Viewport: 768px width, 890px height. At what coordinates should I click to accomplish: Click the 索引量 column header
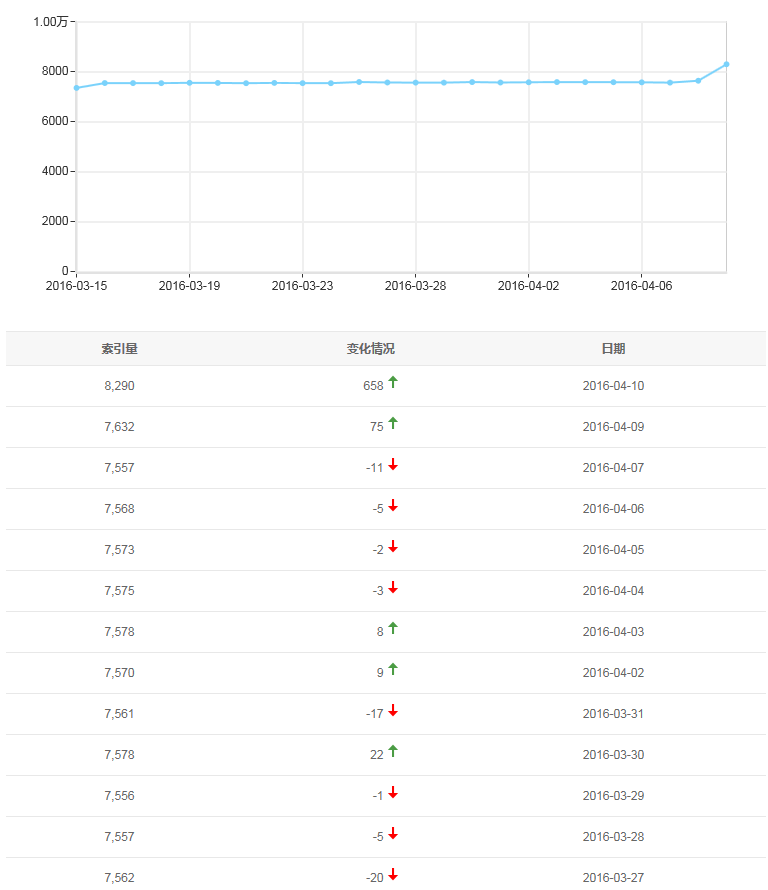click(119, 349)
